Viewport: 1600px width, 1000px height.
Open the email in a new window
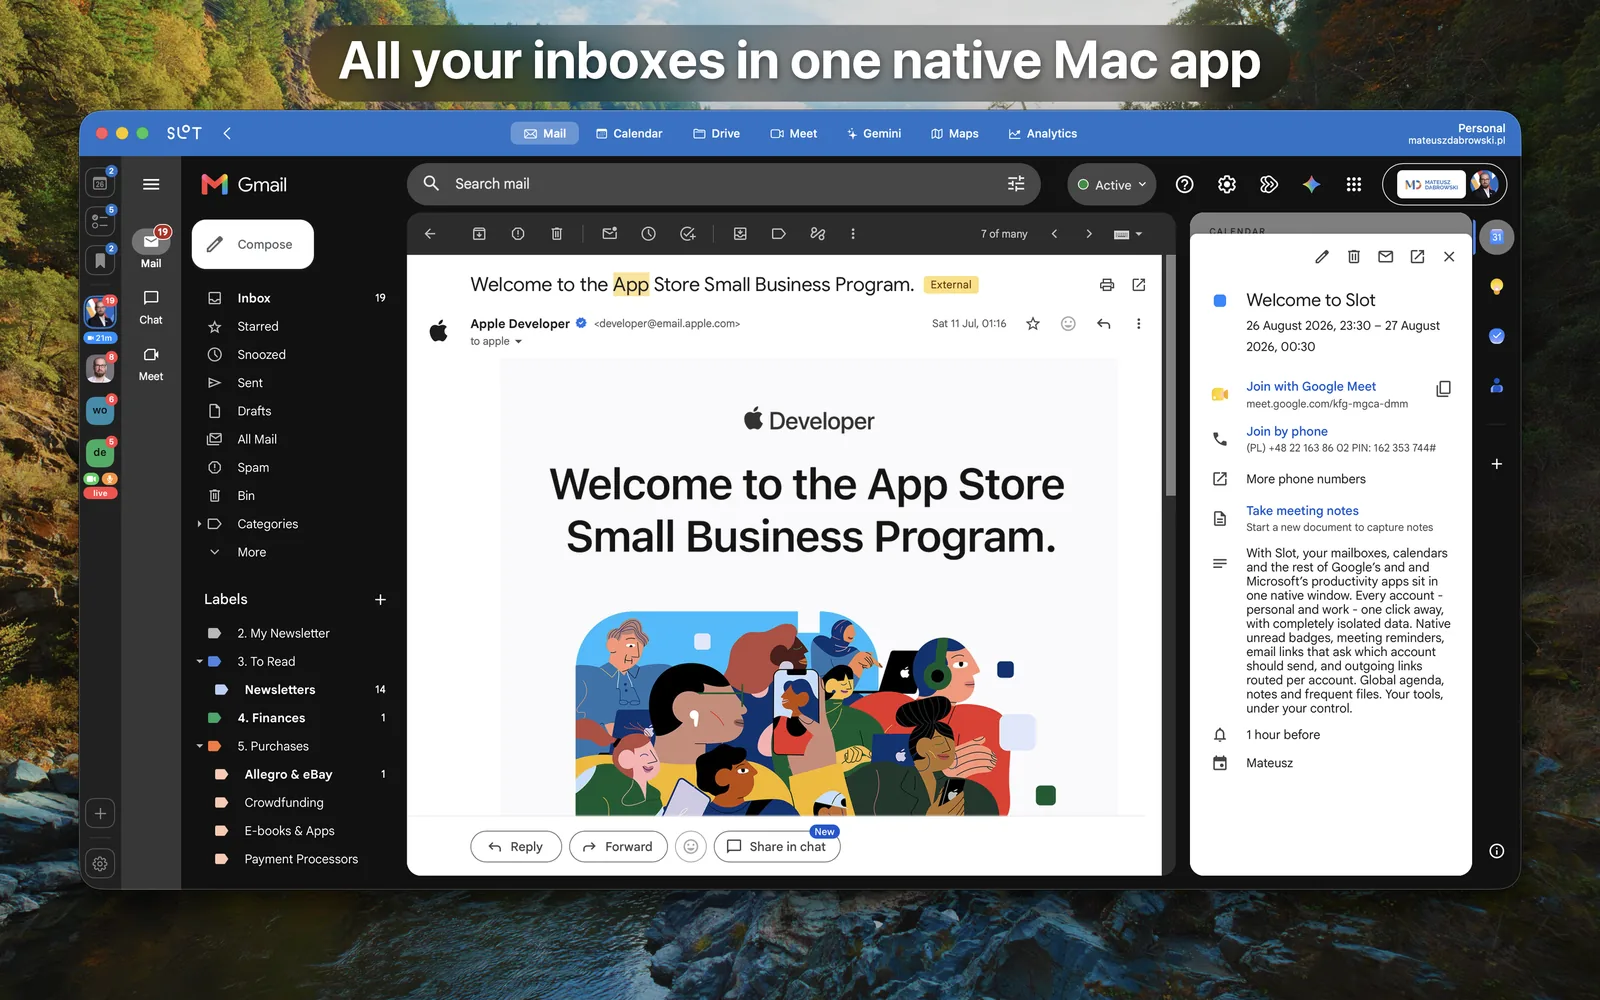coord(1139,285)
